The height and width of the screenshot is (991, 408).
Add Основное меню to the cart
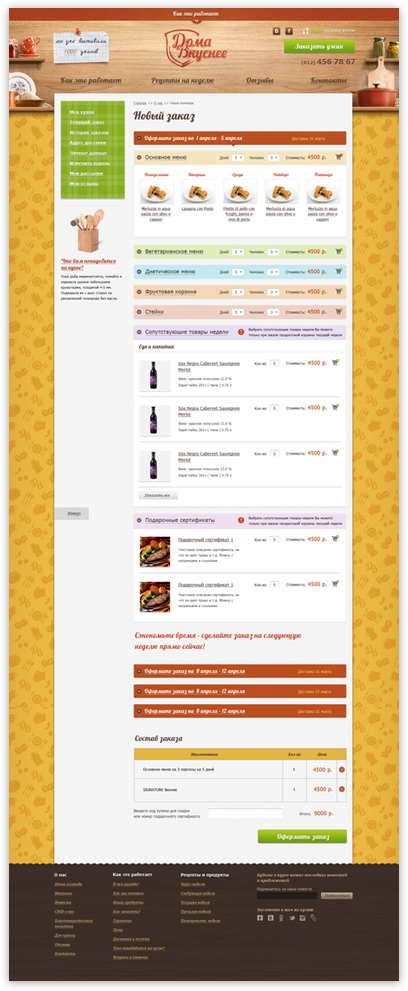click(339, 157)
